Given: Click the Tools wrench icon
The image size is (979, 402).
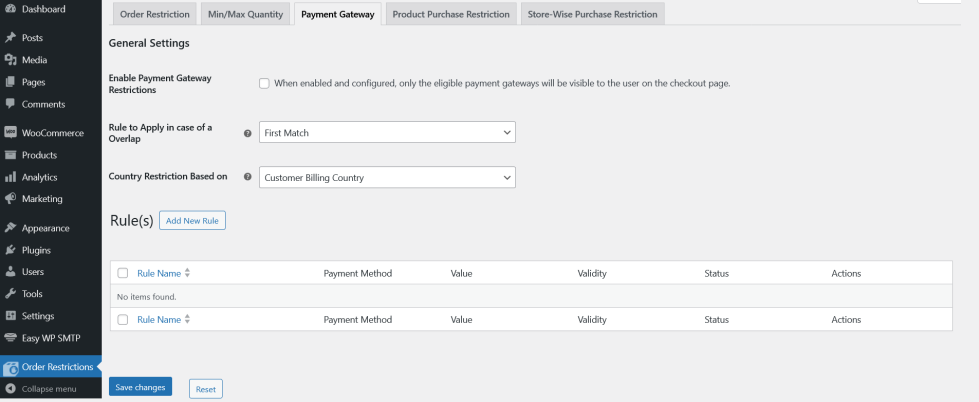Looking at the screenshot, I should coord(10,294).
